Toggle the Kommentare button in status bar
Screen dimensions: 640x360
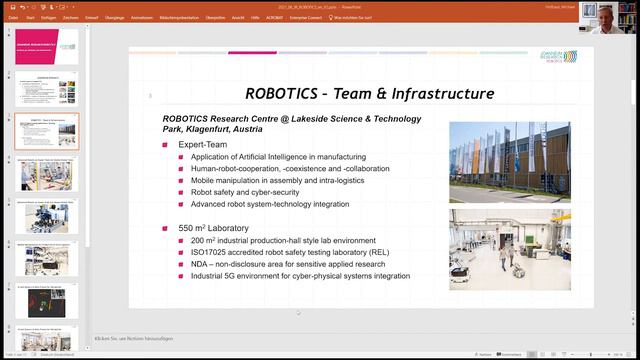pos(509,355)
